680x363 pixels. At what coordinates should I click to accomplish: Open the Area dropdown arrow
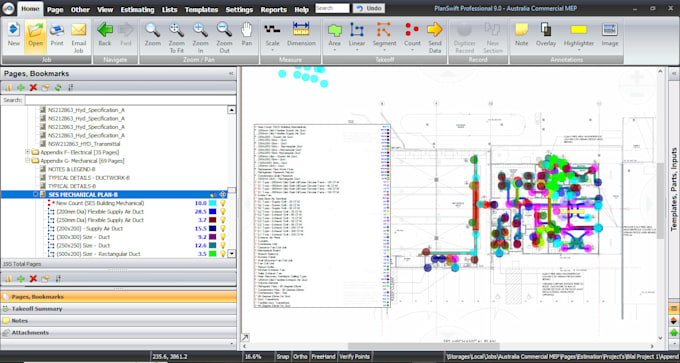point(334,50)
